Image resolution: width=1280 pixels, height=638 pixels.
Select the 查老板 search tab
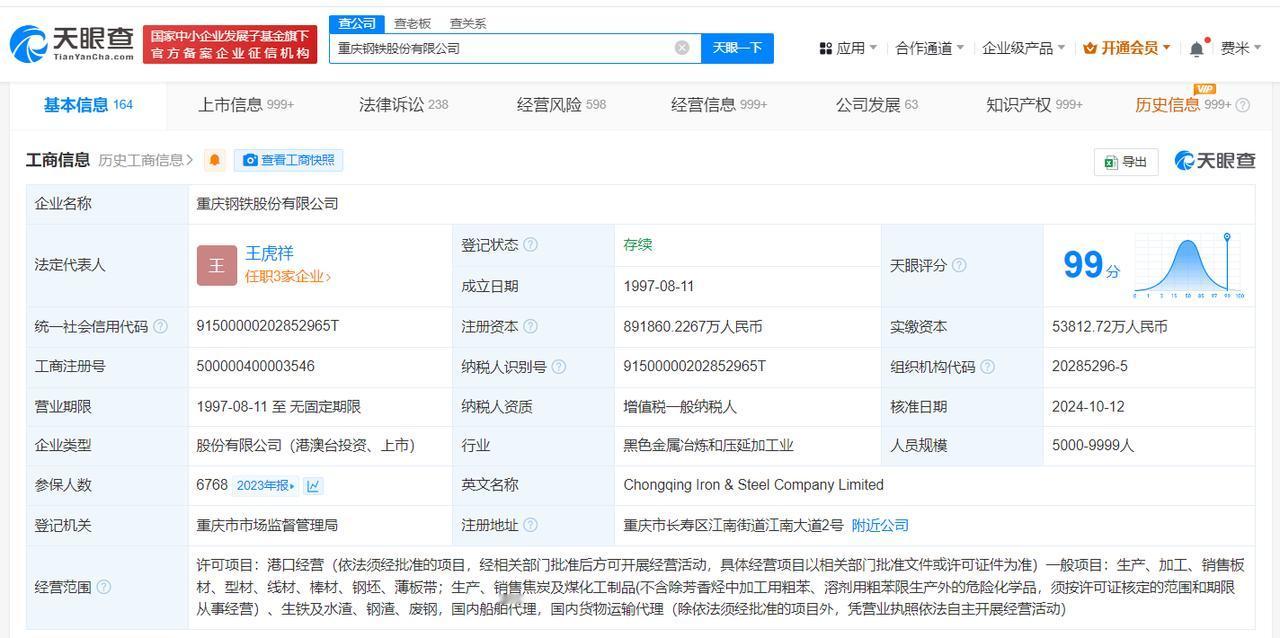tap(412, 23)
